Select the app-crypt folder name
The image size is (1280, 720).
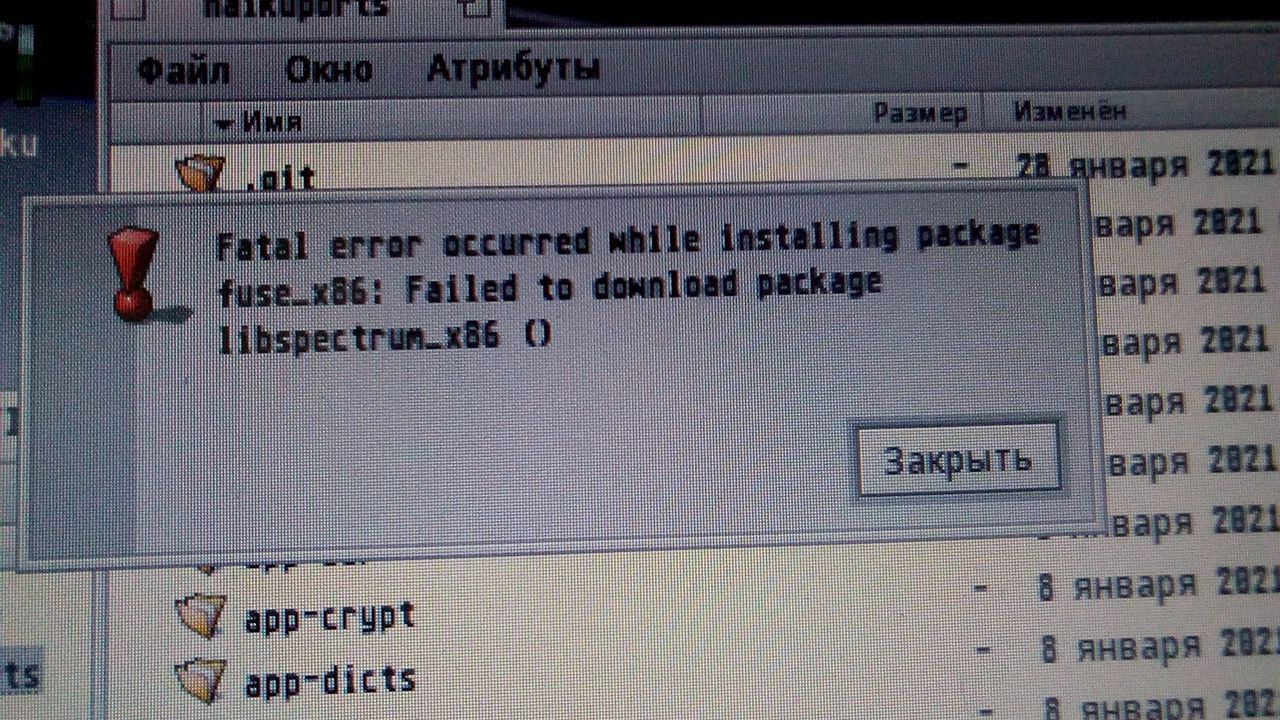point(330,616)
